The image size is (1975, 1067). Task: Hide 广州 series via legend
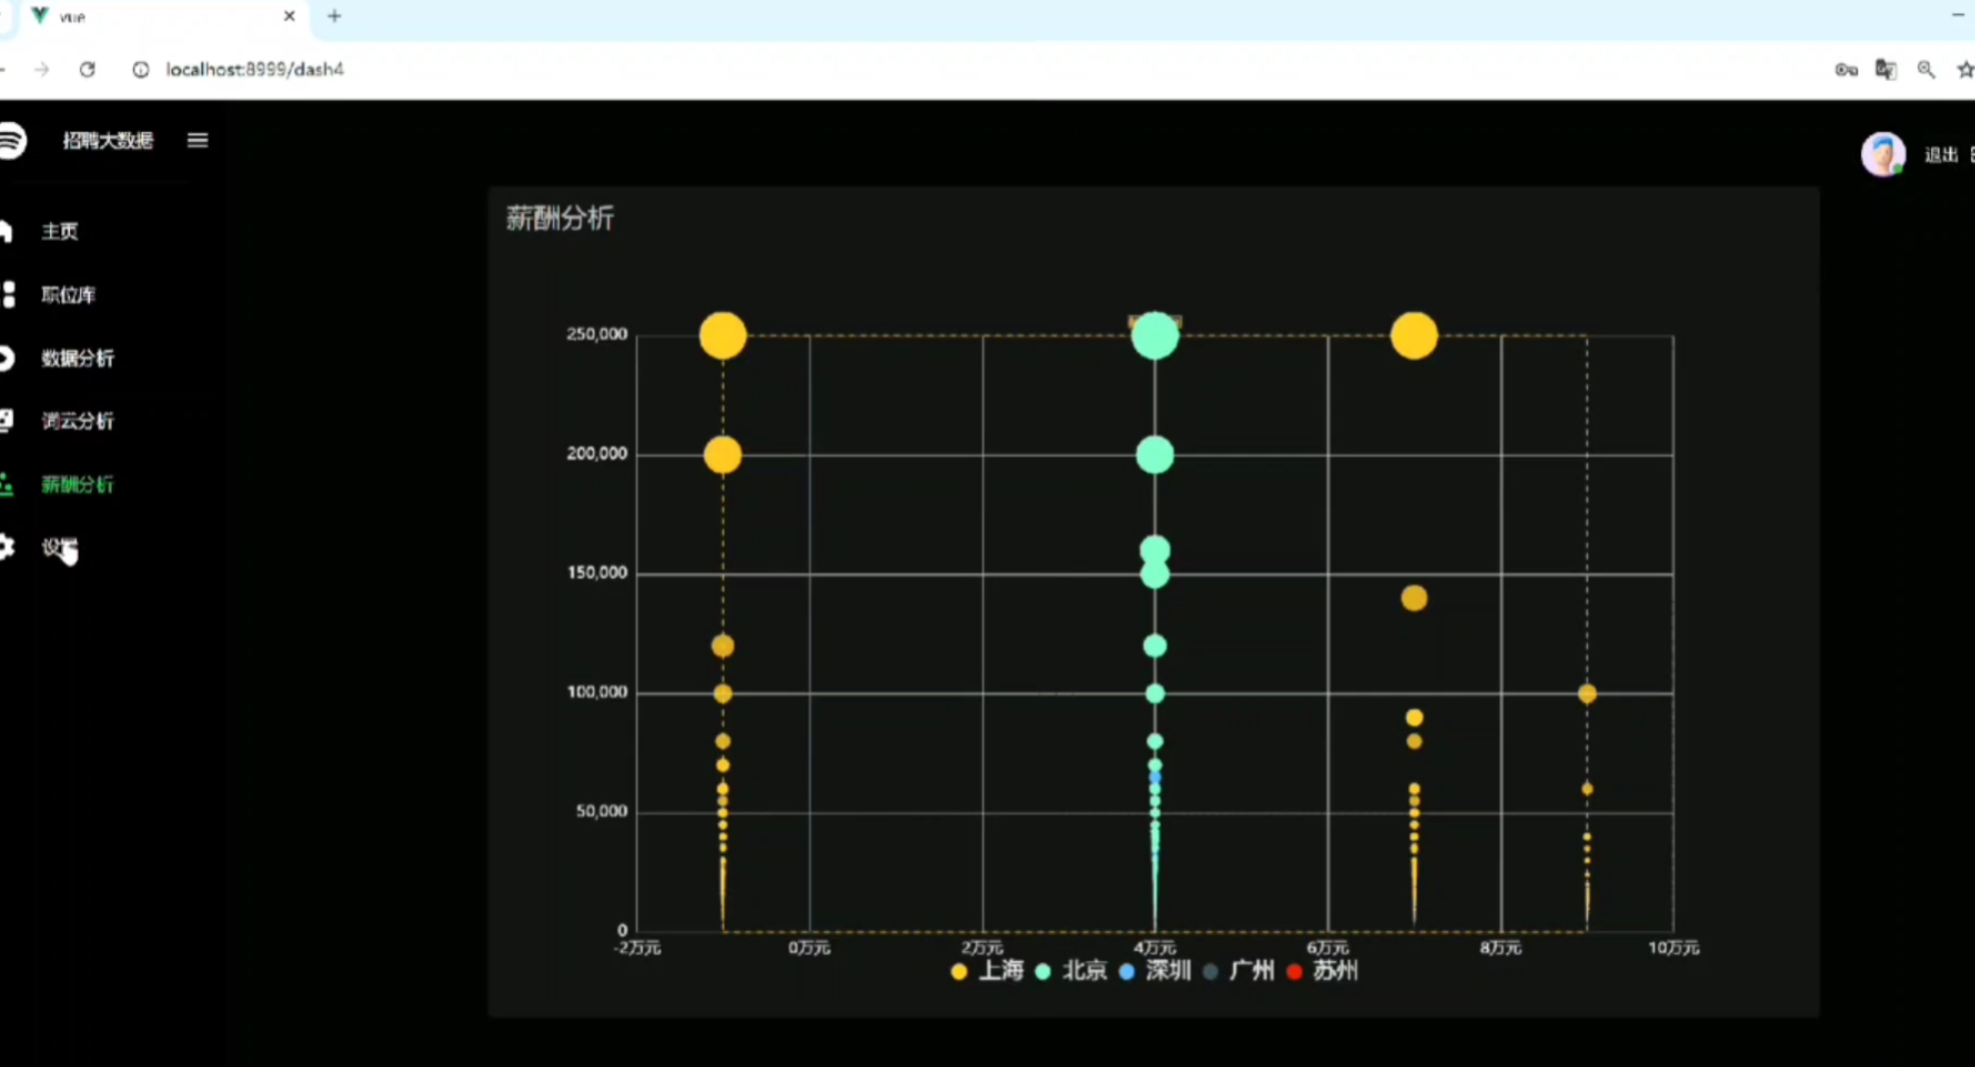pyautogui.click(x=1239, y=971)
